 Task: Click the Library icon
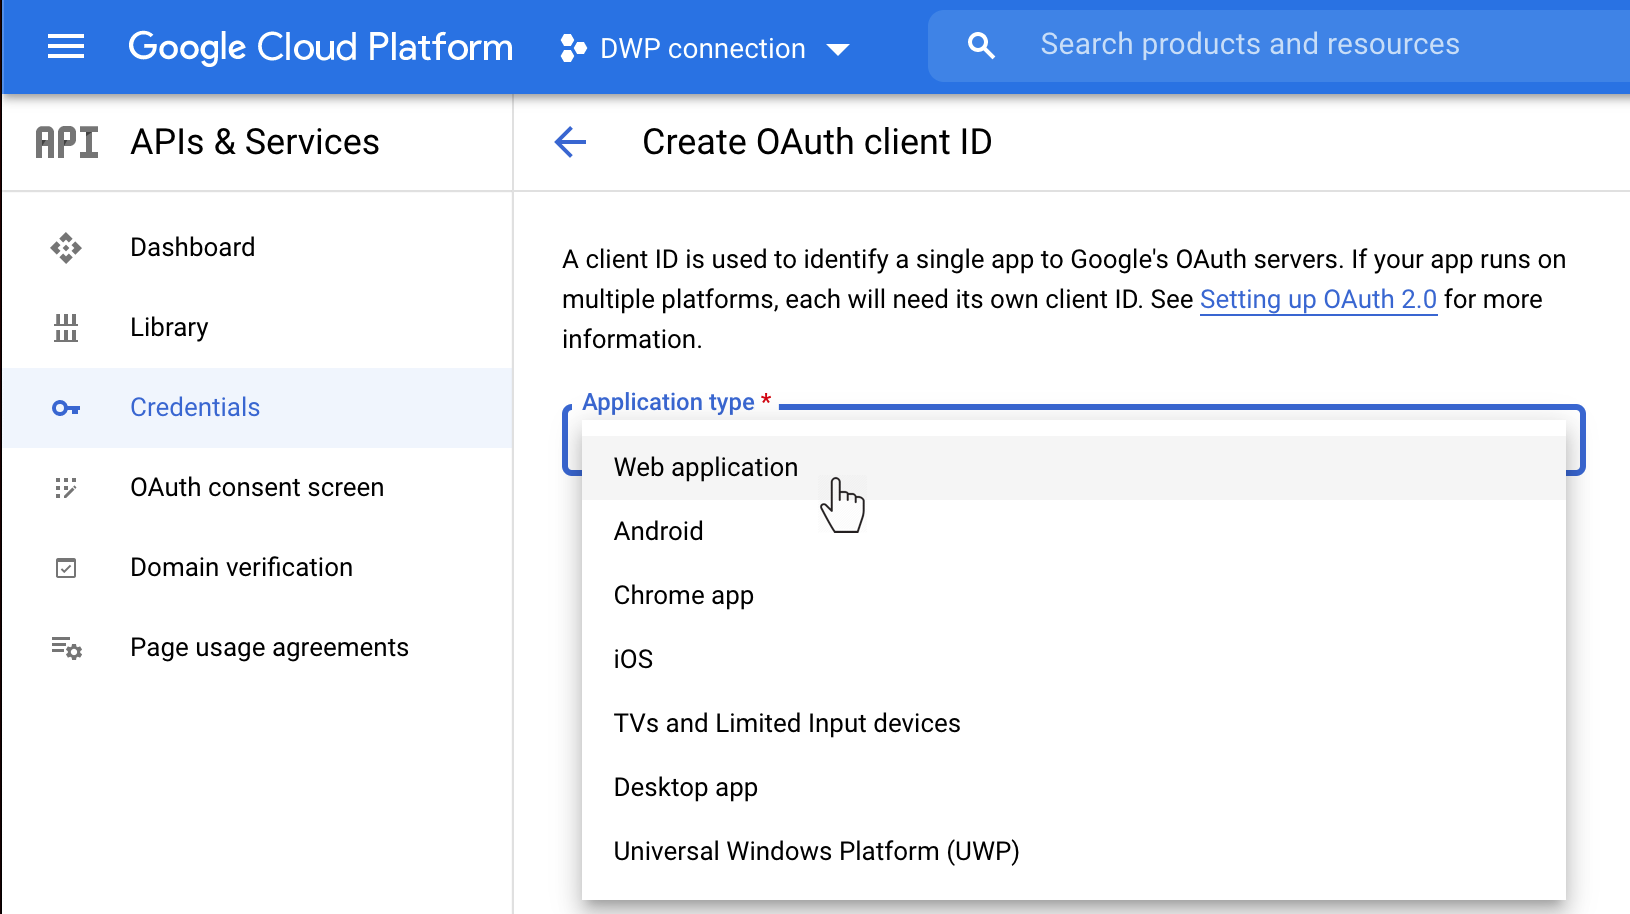(65, 327)
